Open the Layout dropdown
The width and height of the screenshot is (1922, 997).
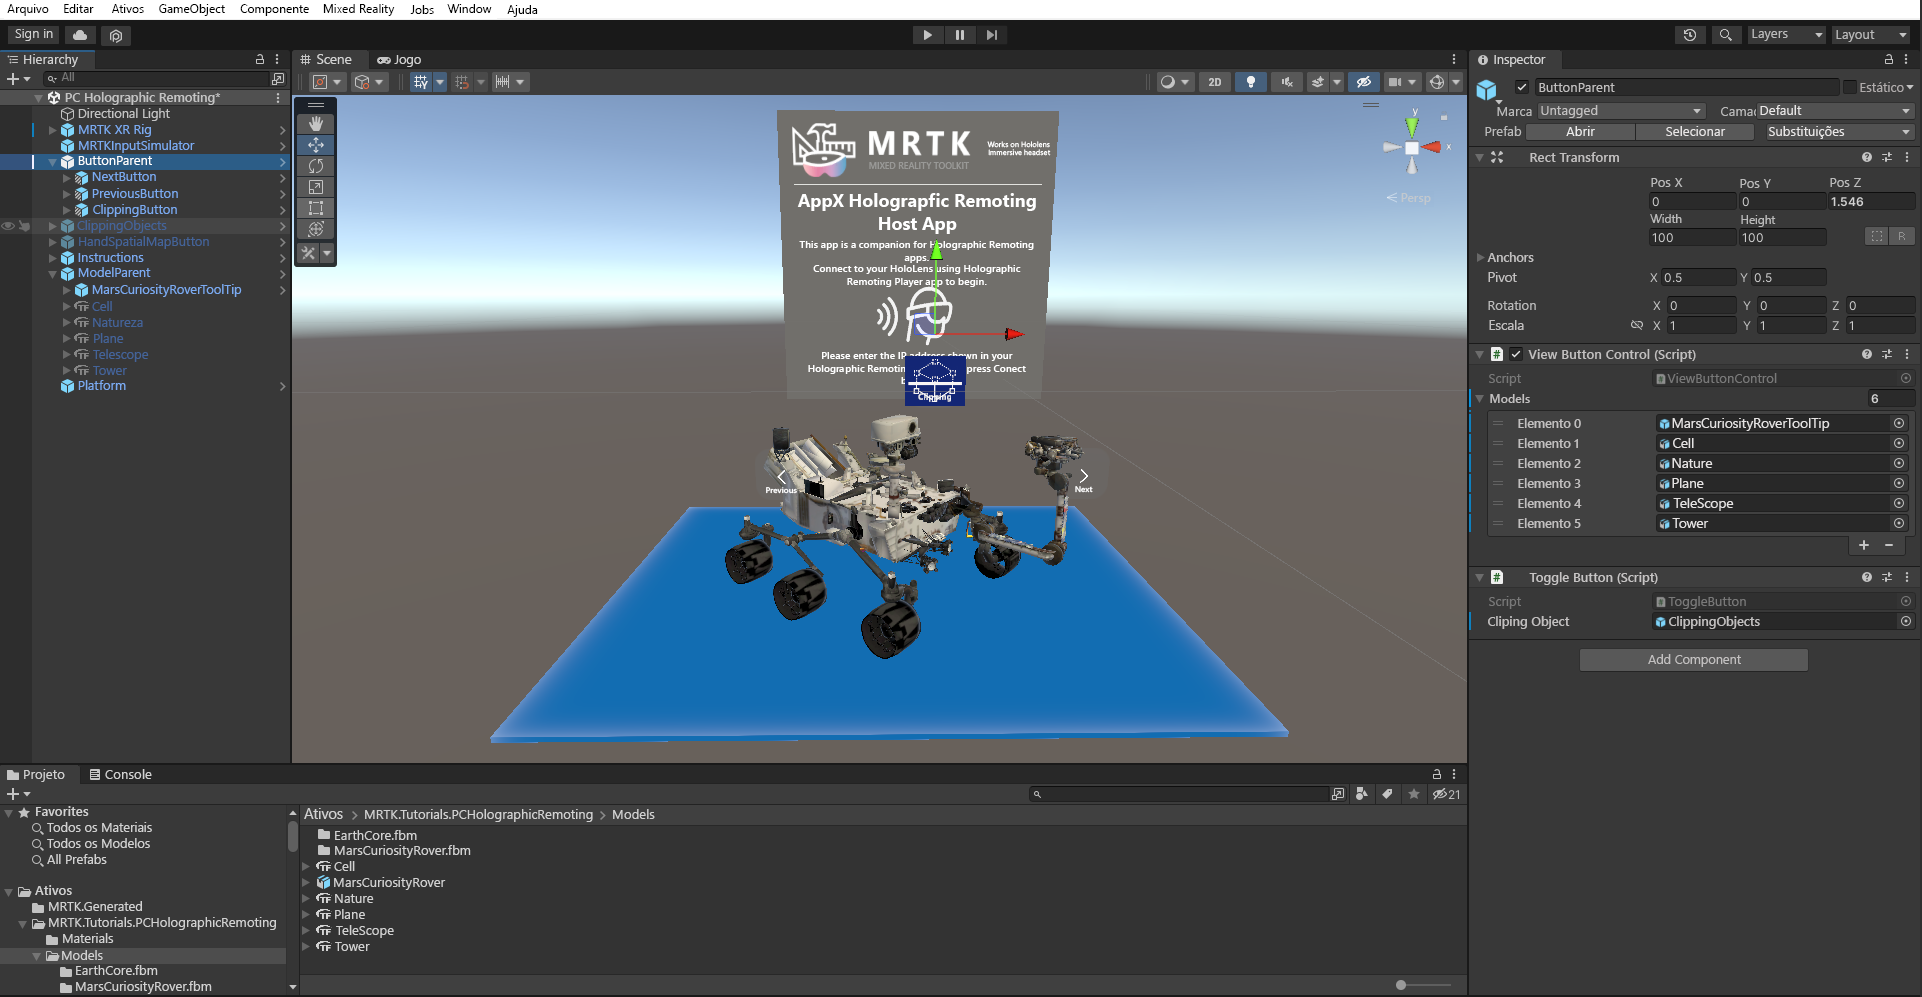coord(1871,34)
